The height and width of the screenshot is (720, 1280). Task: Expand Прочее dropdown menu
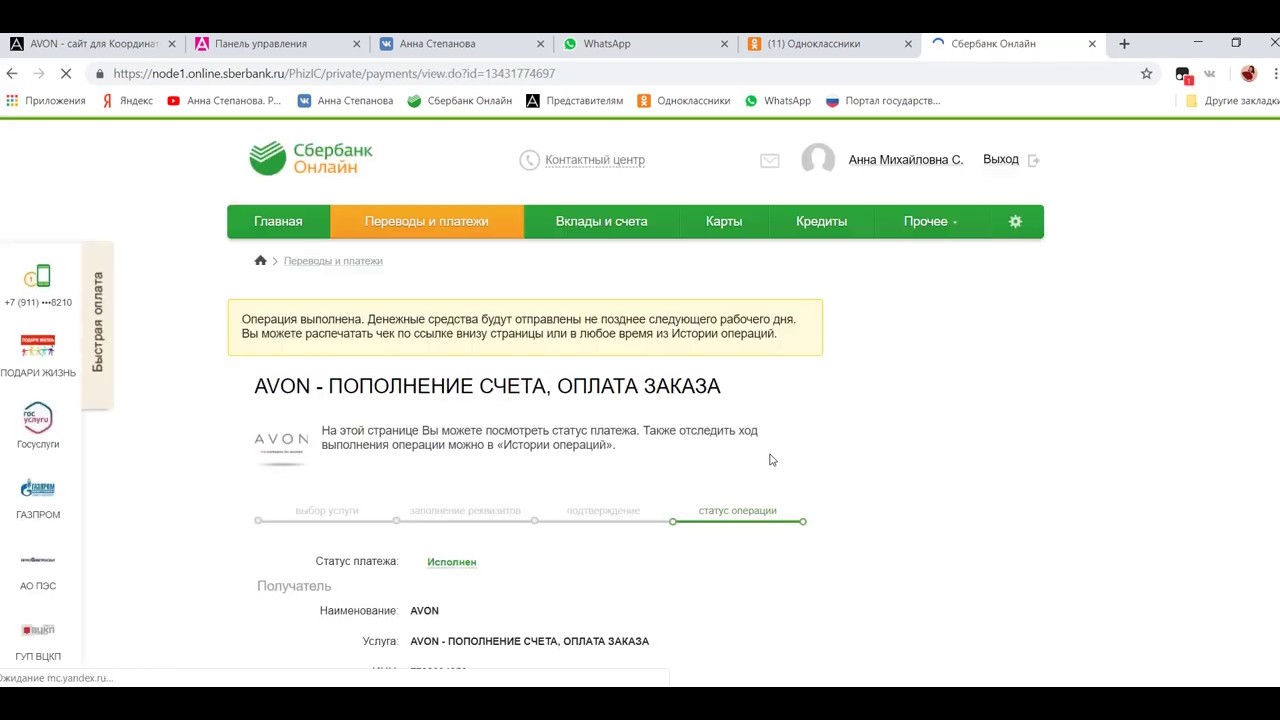[931, 222]
